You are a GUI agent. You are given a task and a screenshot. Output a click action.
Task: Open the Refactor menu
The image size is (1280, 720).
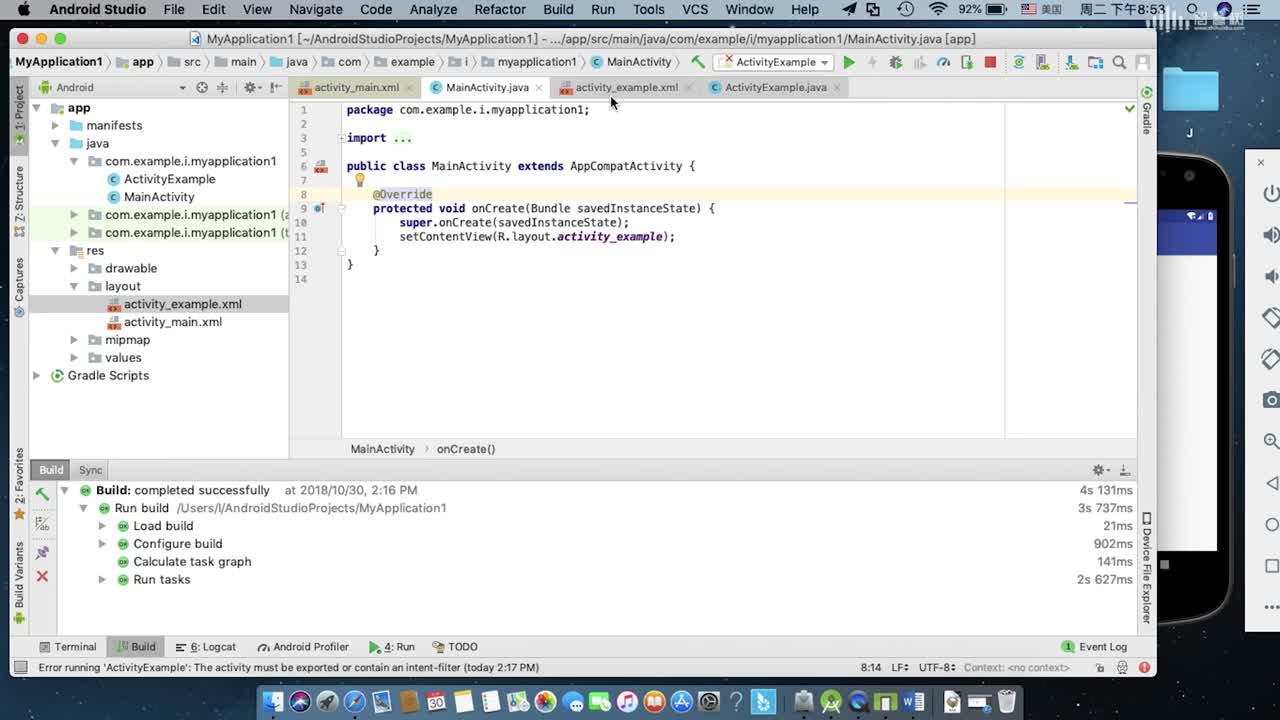pos(500,9)
